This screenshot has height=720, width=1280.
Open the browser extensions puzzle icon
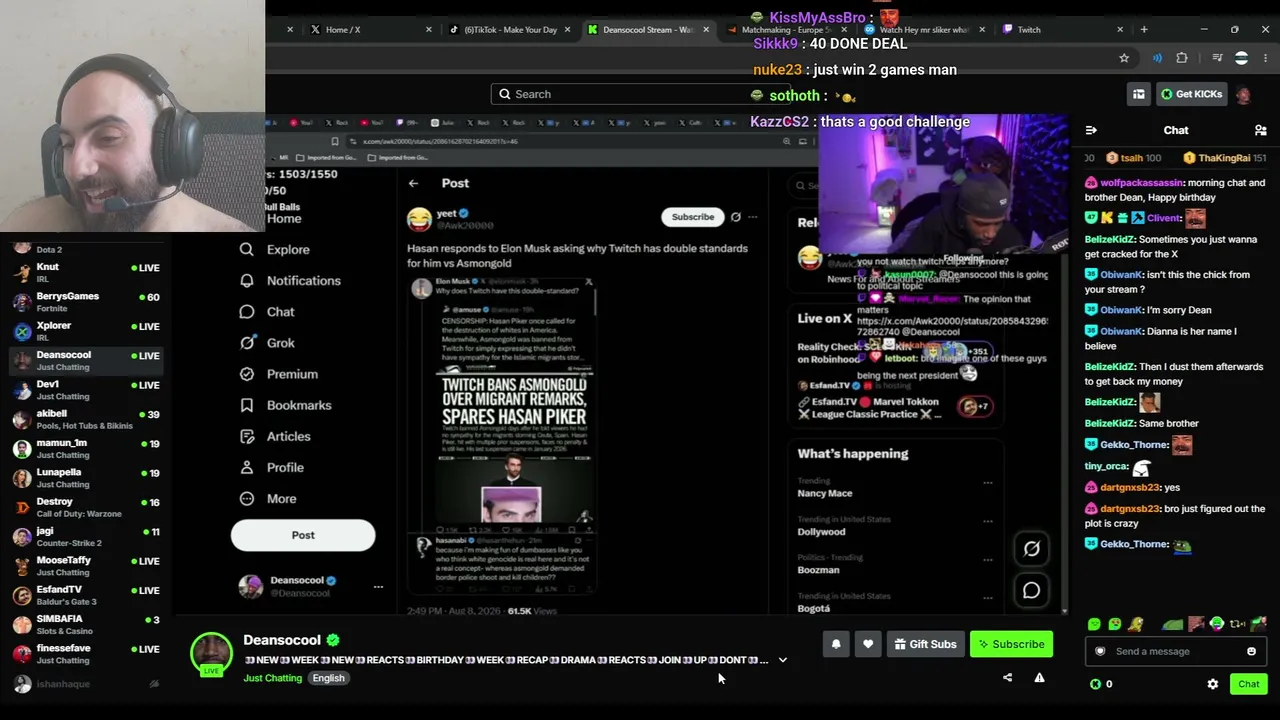pyautogui.click(x=1182, y=58)
